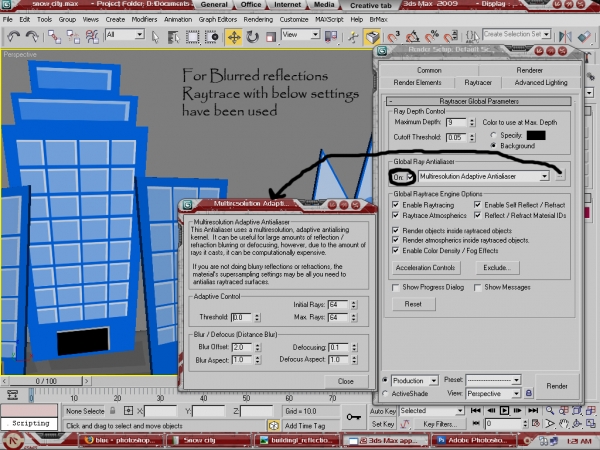Click the selection lock padlock icon

112,411
